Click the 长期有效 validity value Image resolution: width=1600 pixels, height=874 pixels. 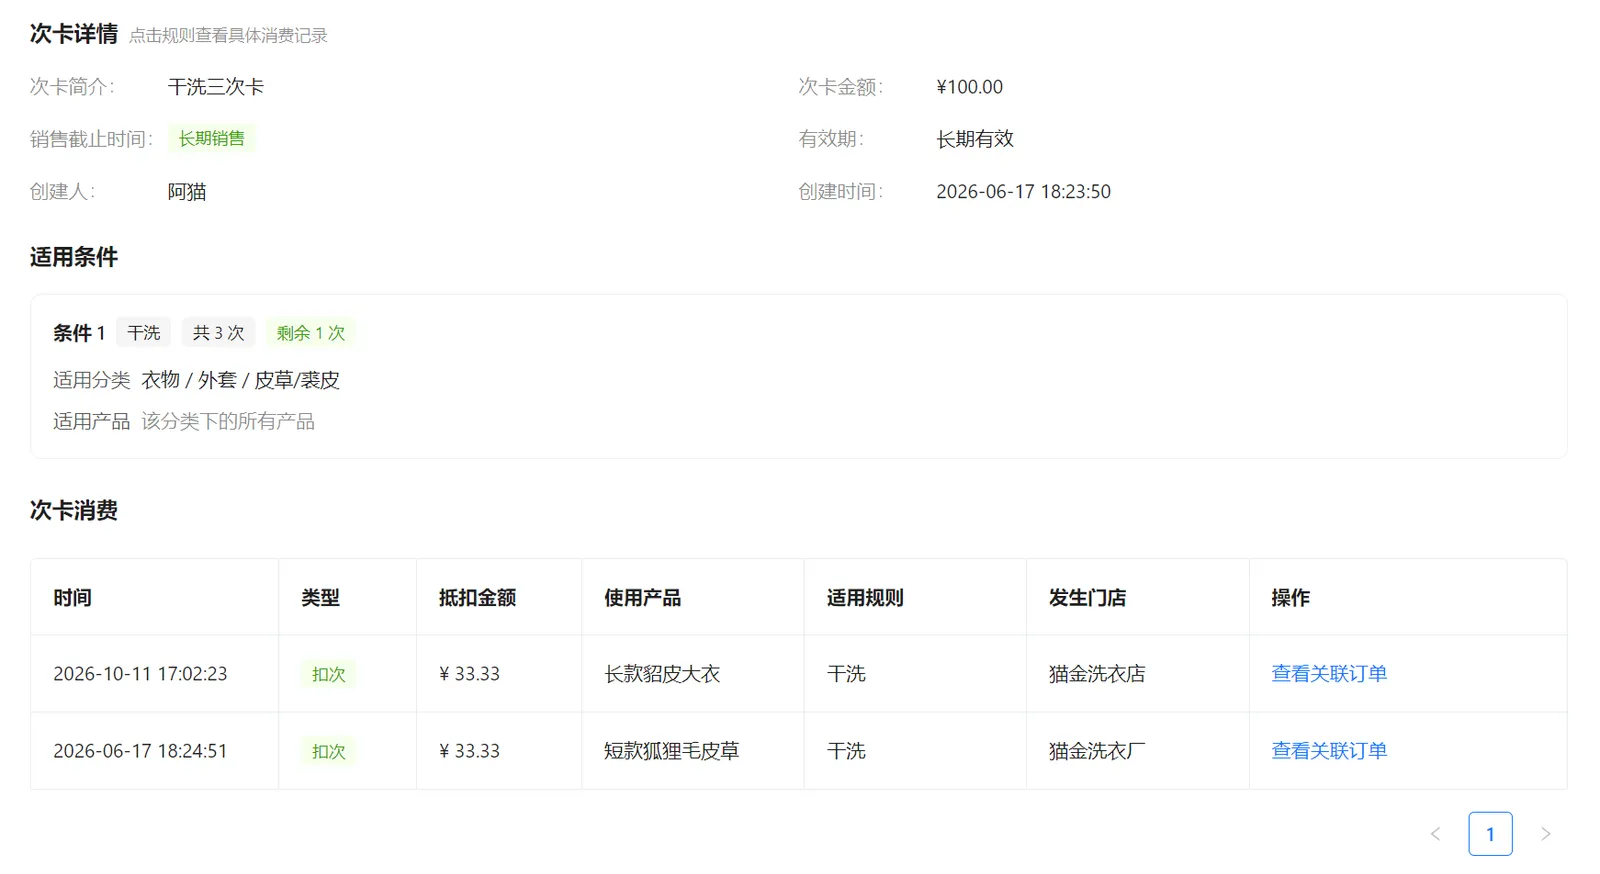[x=975, y=139]
